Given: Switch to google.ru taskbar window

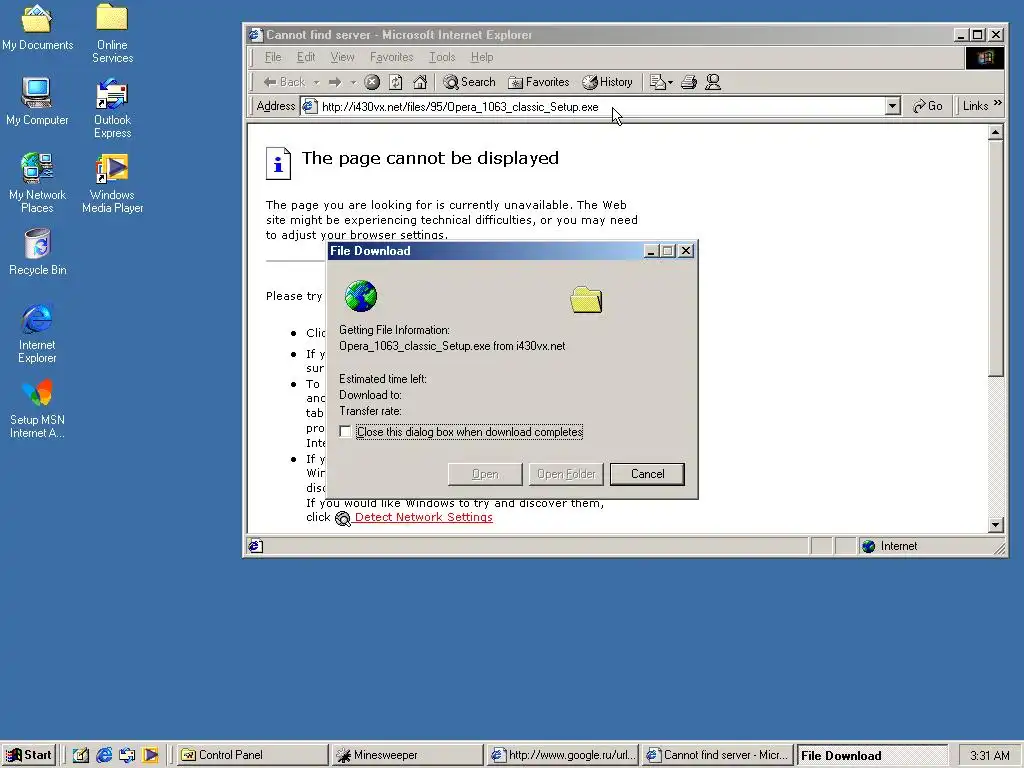Looking at the screenshot, I should coord(562,756).
